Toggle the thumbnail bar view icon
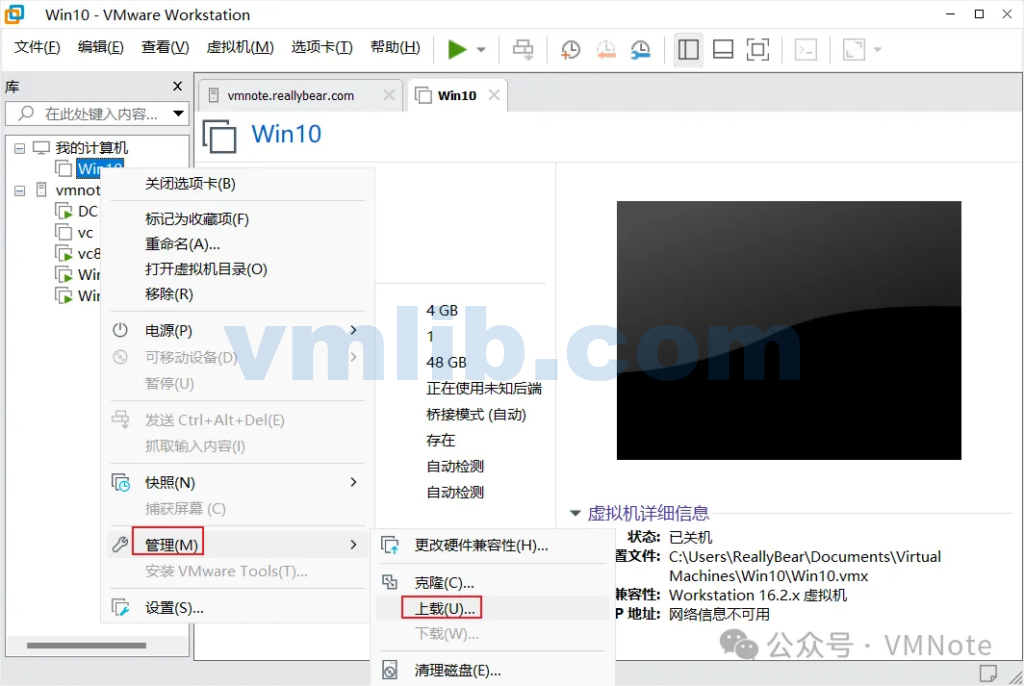Image resolution: width=1024 pixels, height=686 pixels. pos(723,50)
